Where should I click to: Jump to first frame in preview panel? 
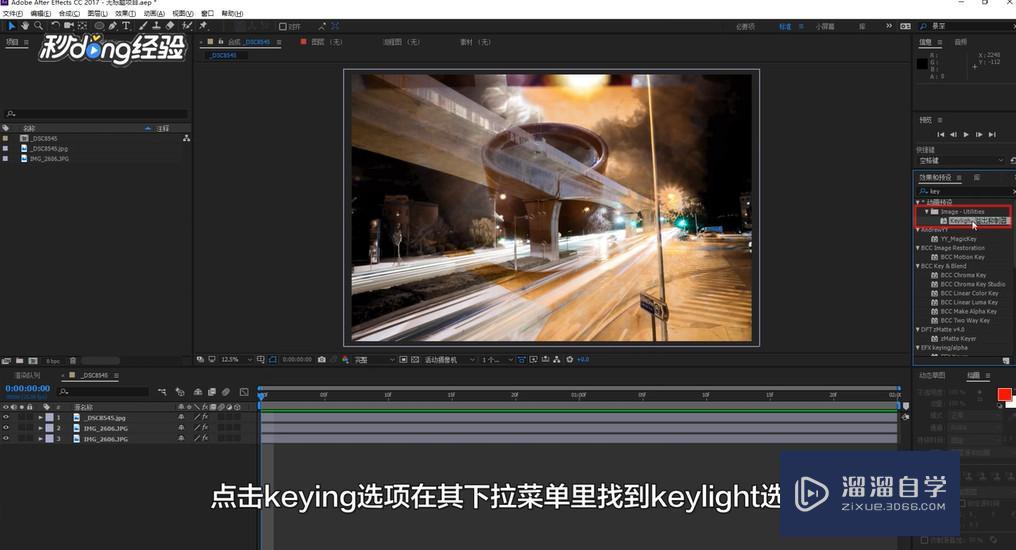[x=941, y=134]
